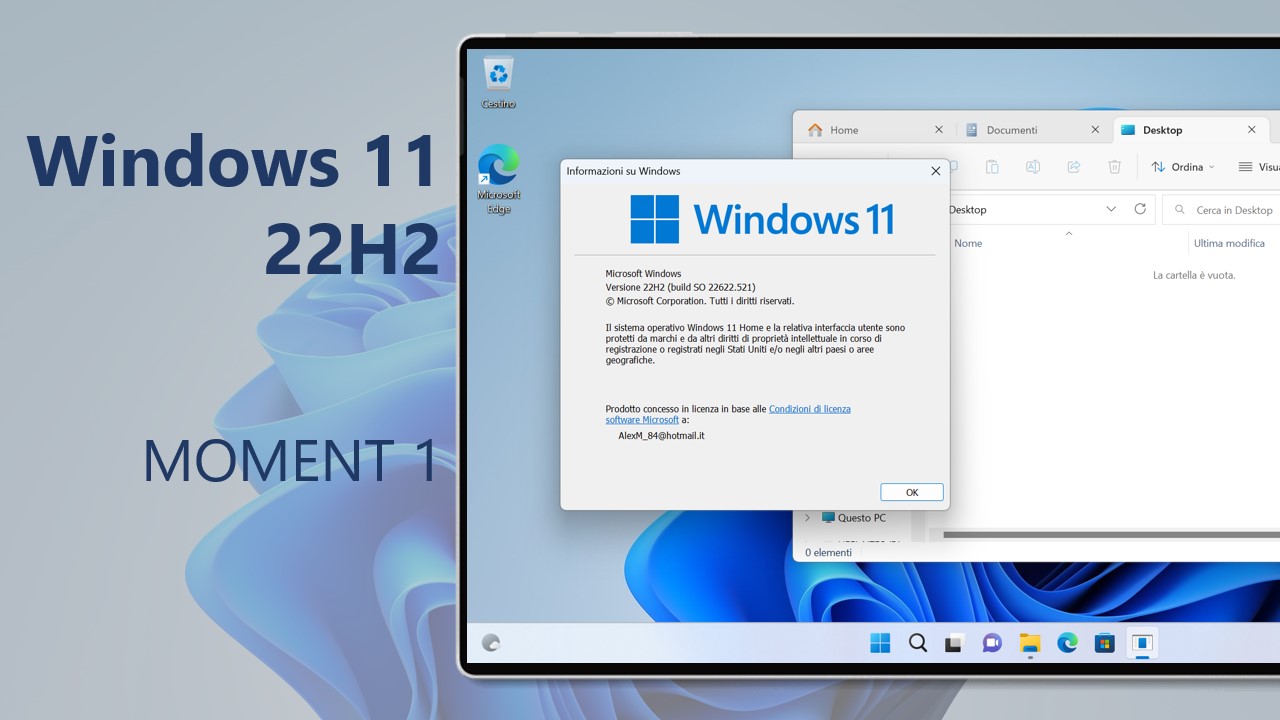1280x720 pixels.
Task: Open the Start menu from the taskbar
Action: [x=880, y=643]
